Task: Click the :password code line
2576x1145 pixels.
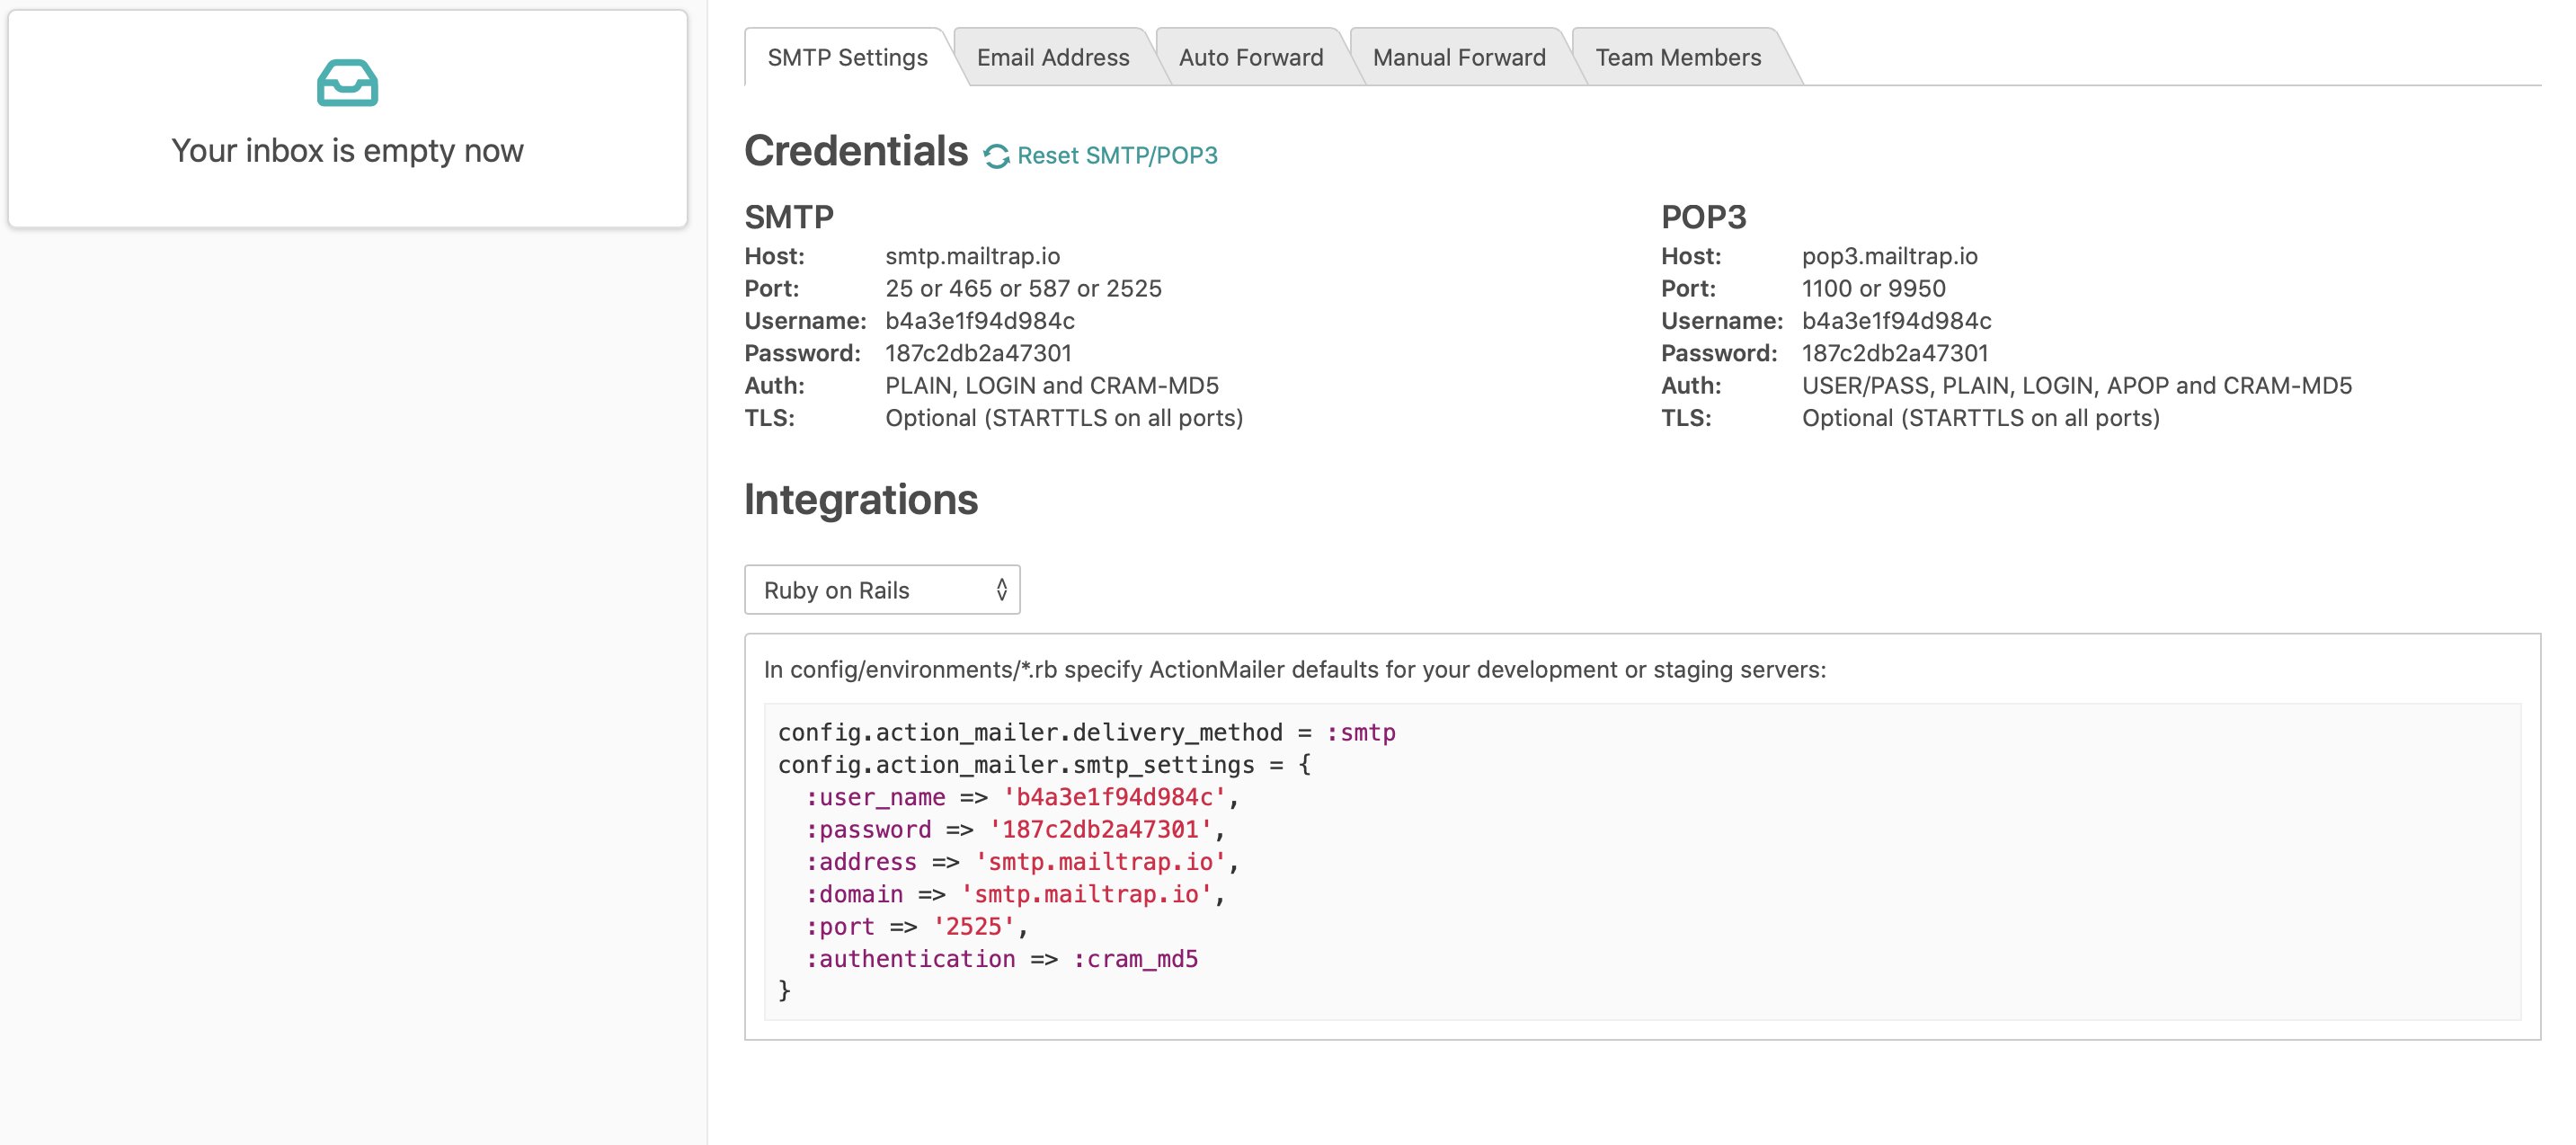Action: (1015, 830)
